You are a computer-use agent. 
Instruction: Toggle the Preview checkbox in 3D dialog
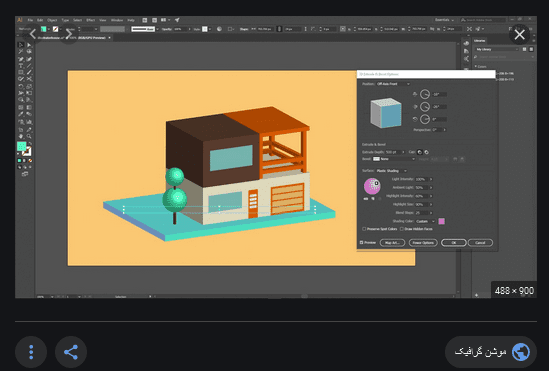pos(362,243)
